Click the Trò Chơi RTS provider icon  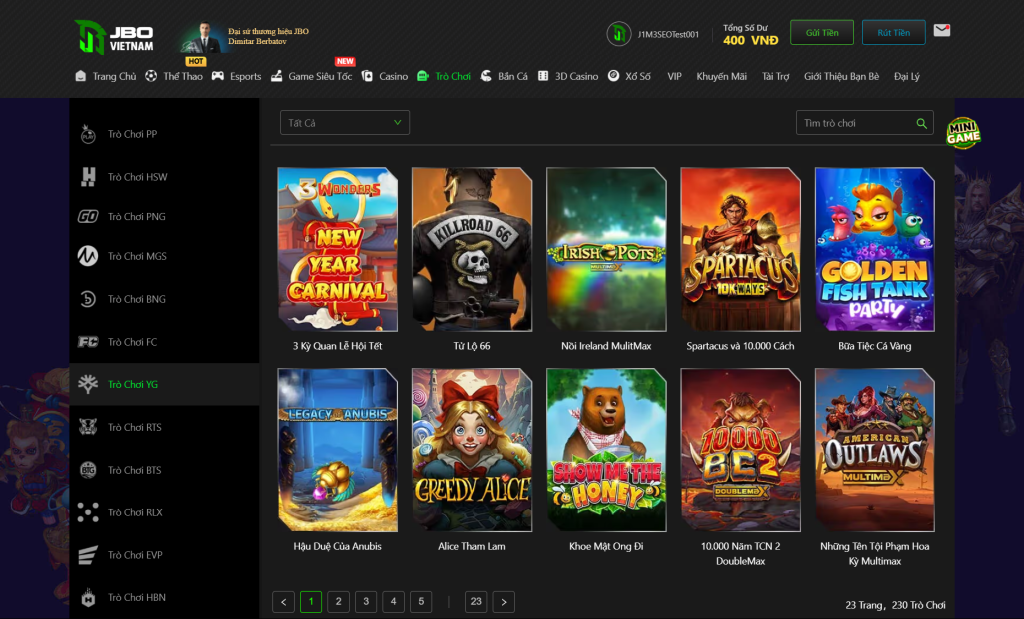(88, 427)
